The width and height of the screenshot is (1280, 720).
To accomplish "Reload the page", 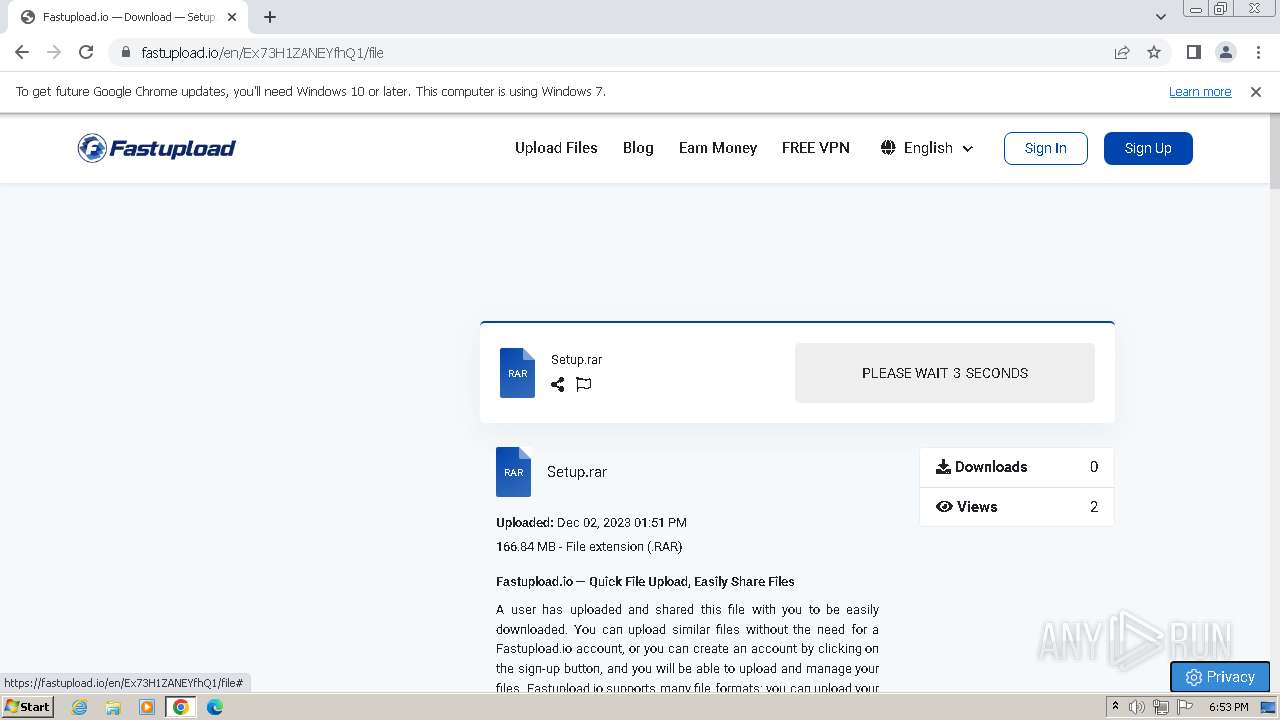I will (x=86, y=52).
